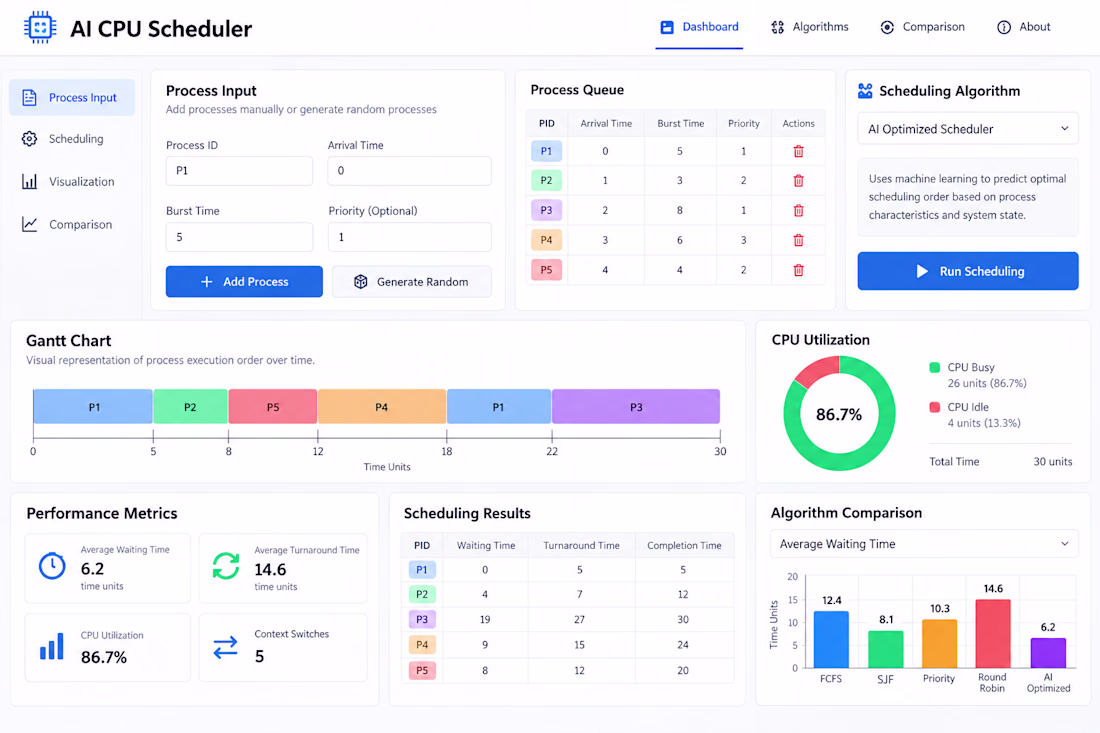1100x733 pixels.
Task: Focus the Arrival Time input field
Action: 410,170
